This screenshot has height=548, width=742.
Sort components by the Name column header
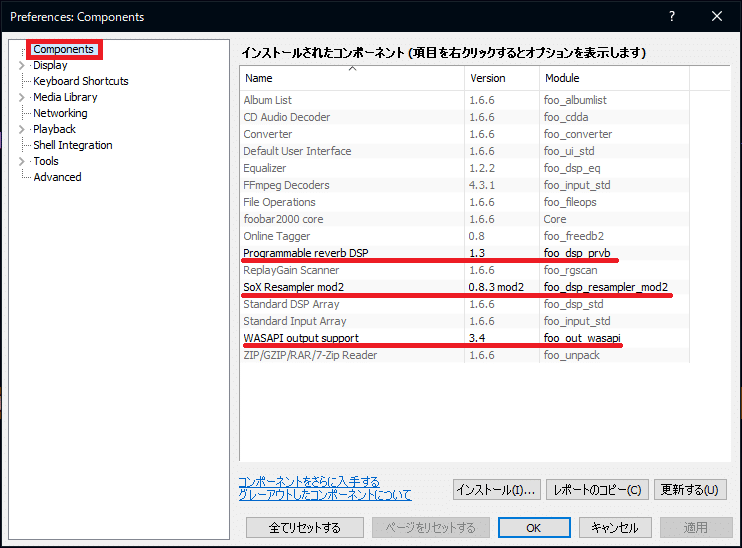352,78
